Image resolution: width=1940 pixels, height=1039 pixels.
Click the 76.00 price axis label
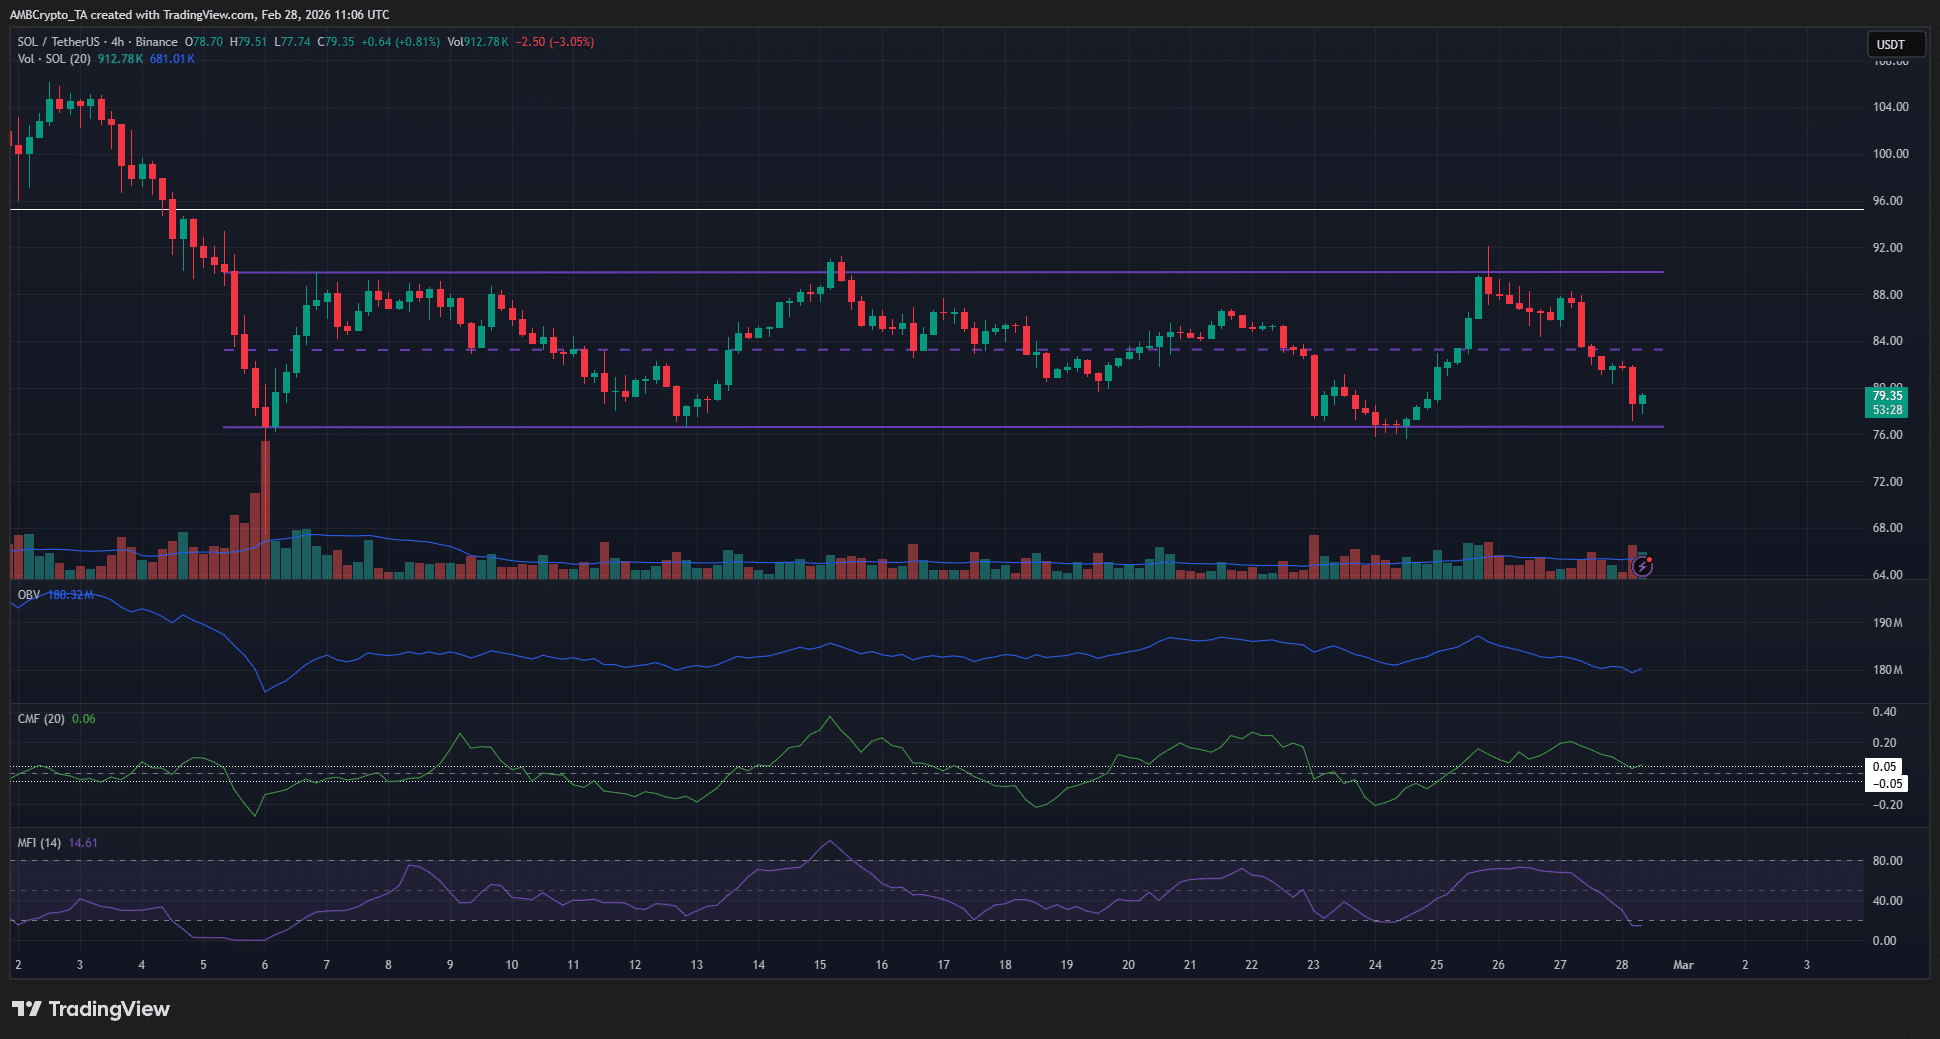click(x=1888, y=435)
